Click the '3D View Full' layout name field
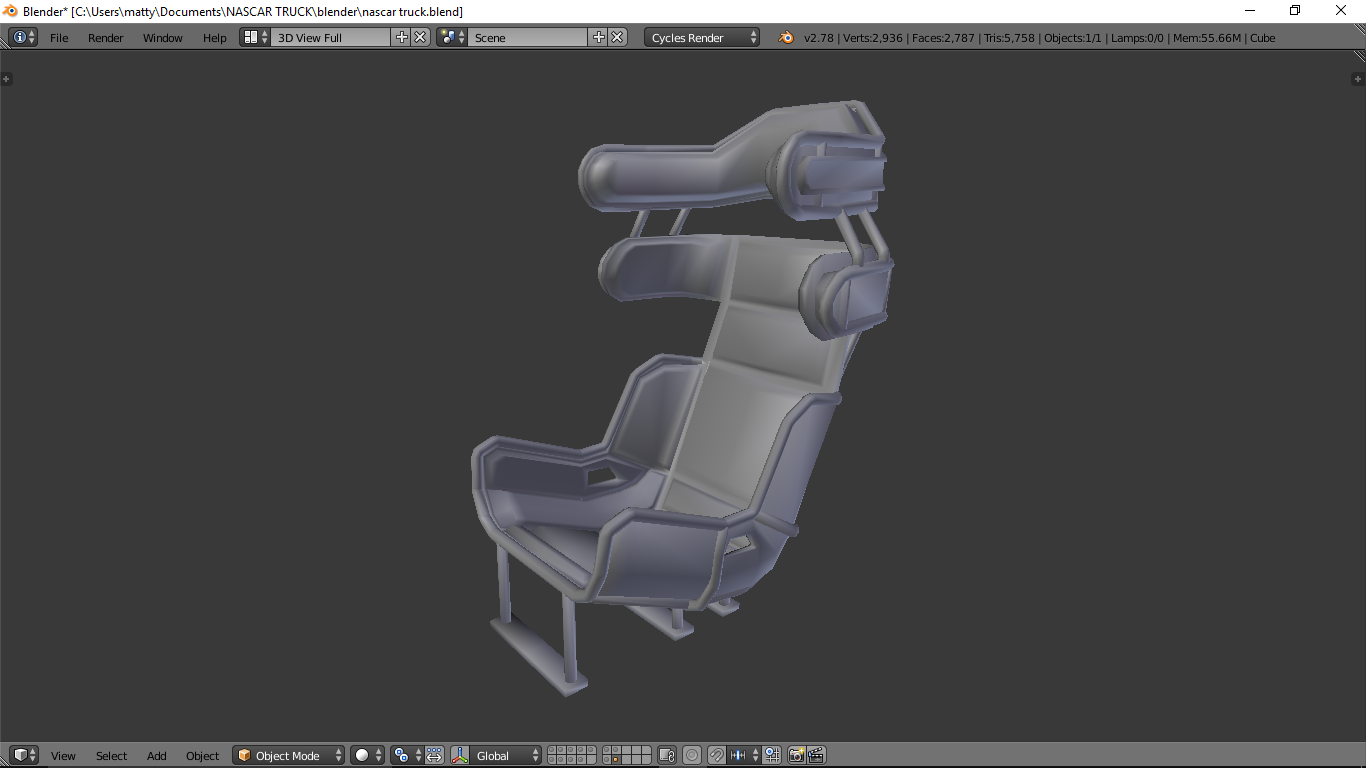The image size is (1366, 768). pos(331,37)
